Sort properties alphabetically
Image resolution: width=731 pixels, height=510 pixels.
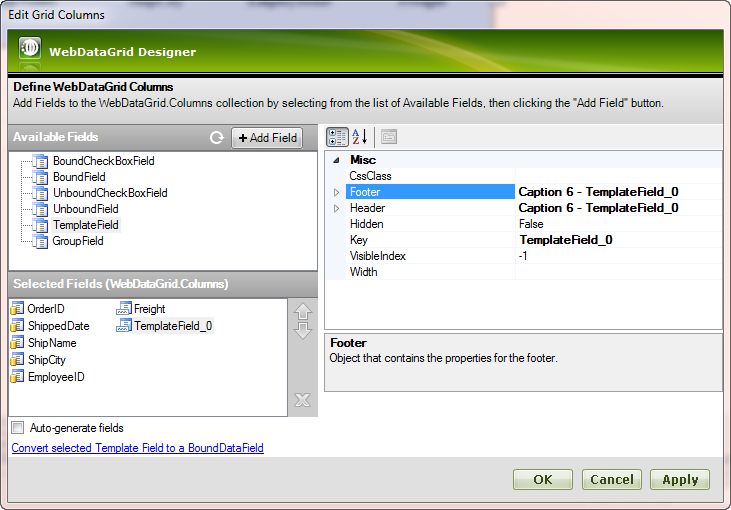pyautogui.click(x=359, y=137)
